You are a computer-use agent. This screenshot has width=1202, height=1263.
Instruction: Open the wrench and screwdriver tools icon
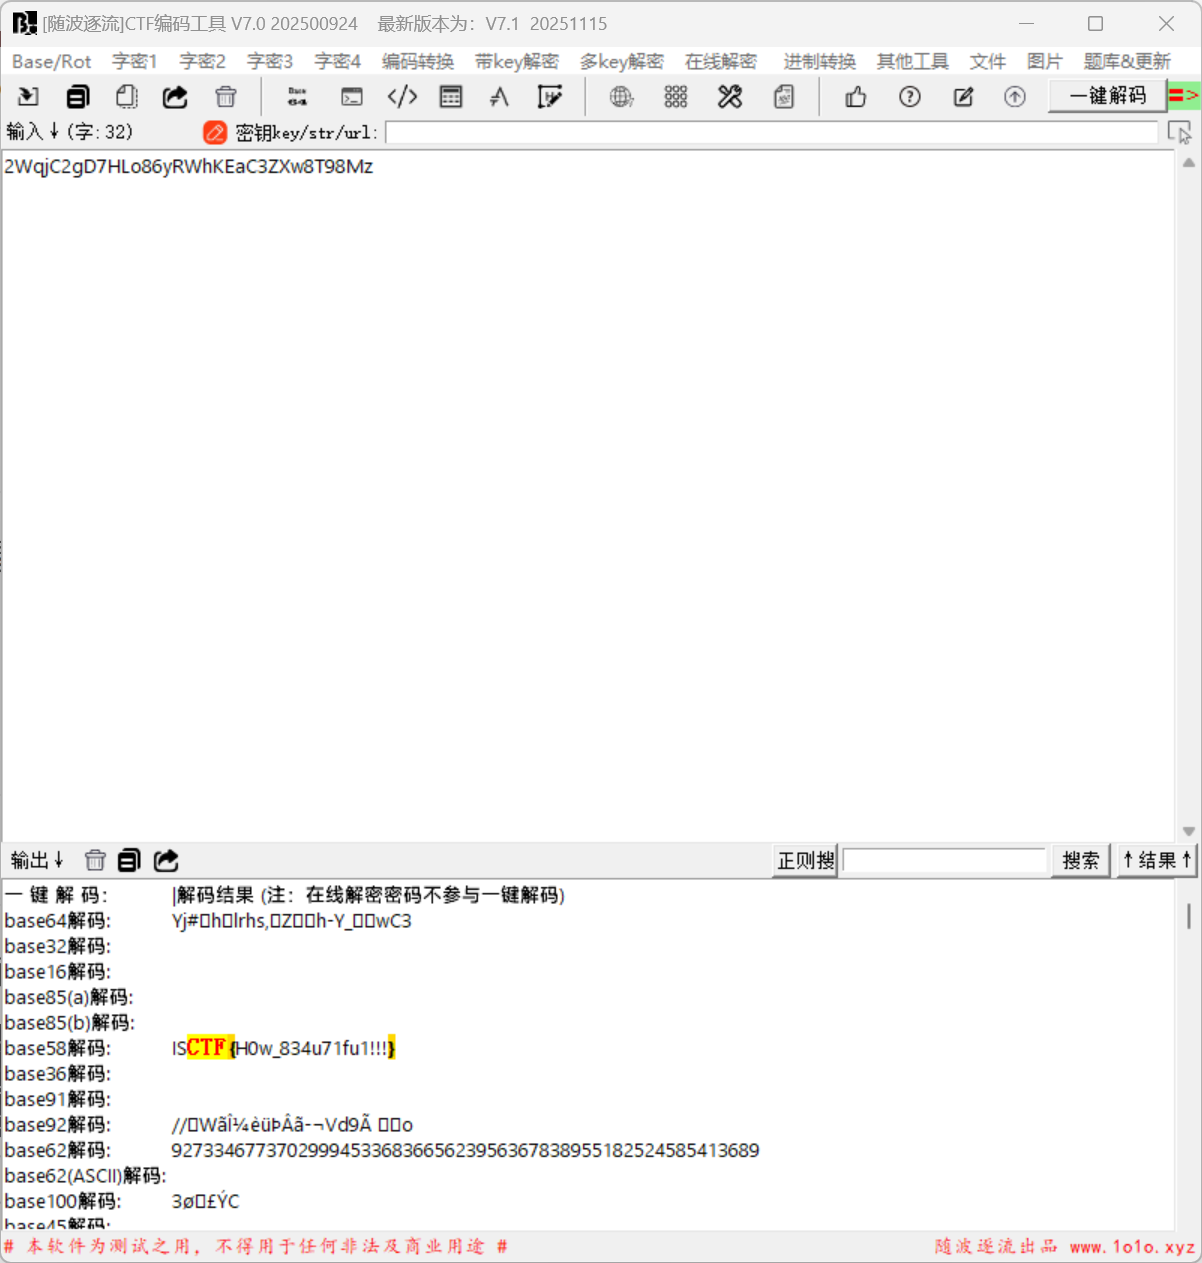730,97
